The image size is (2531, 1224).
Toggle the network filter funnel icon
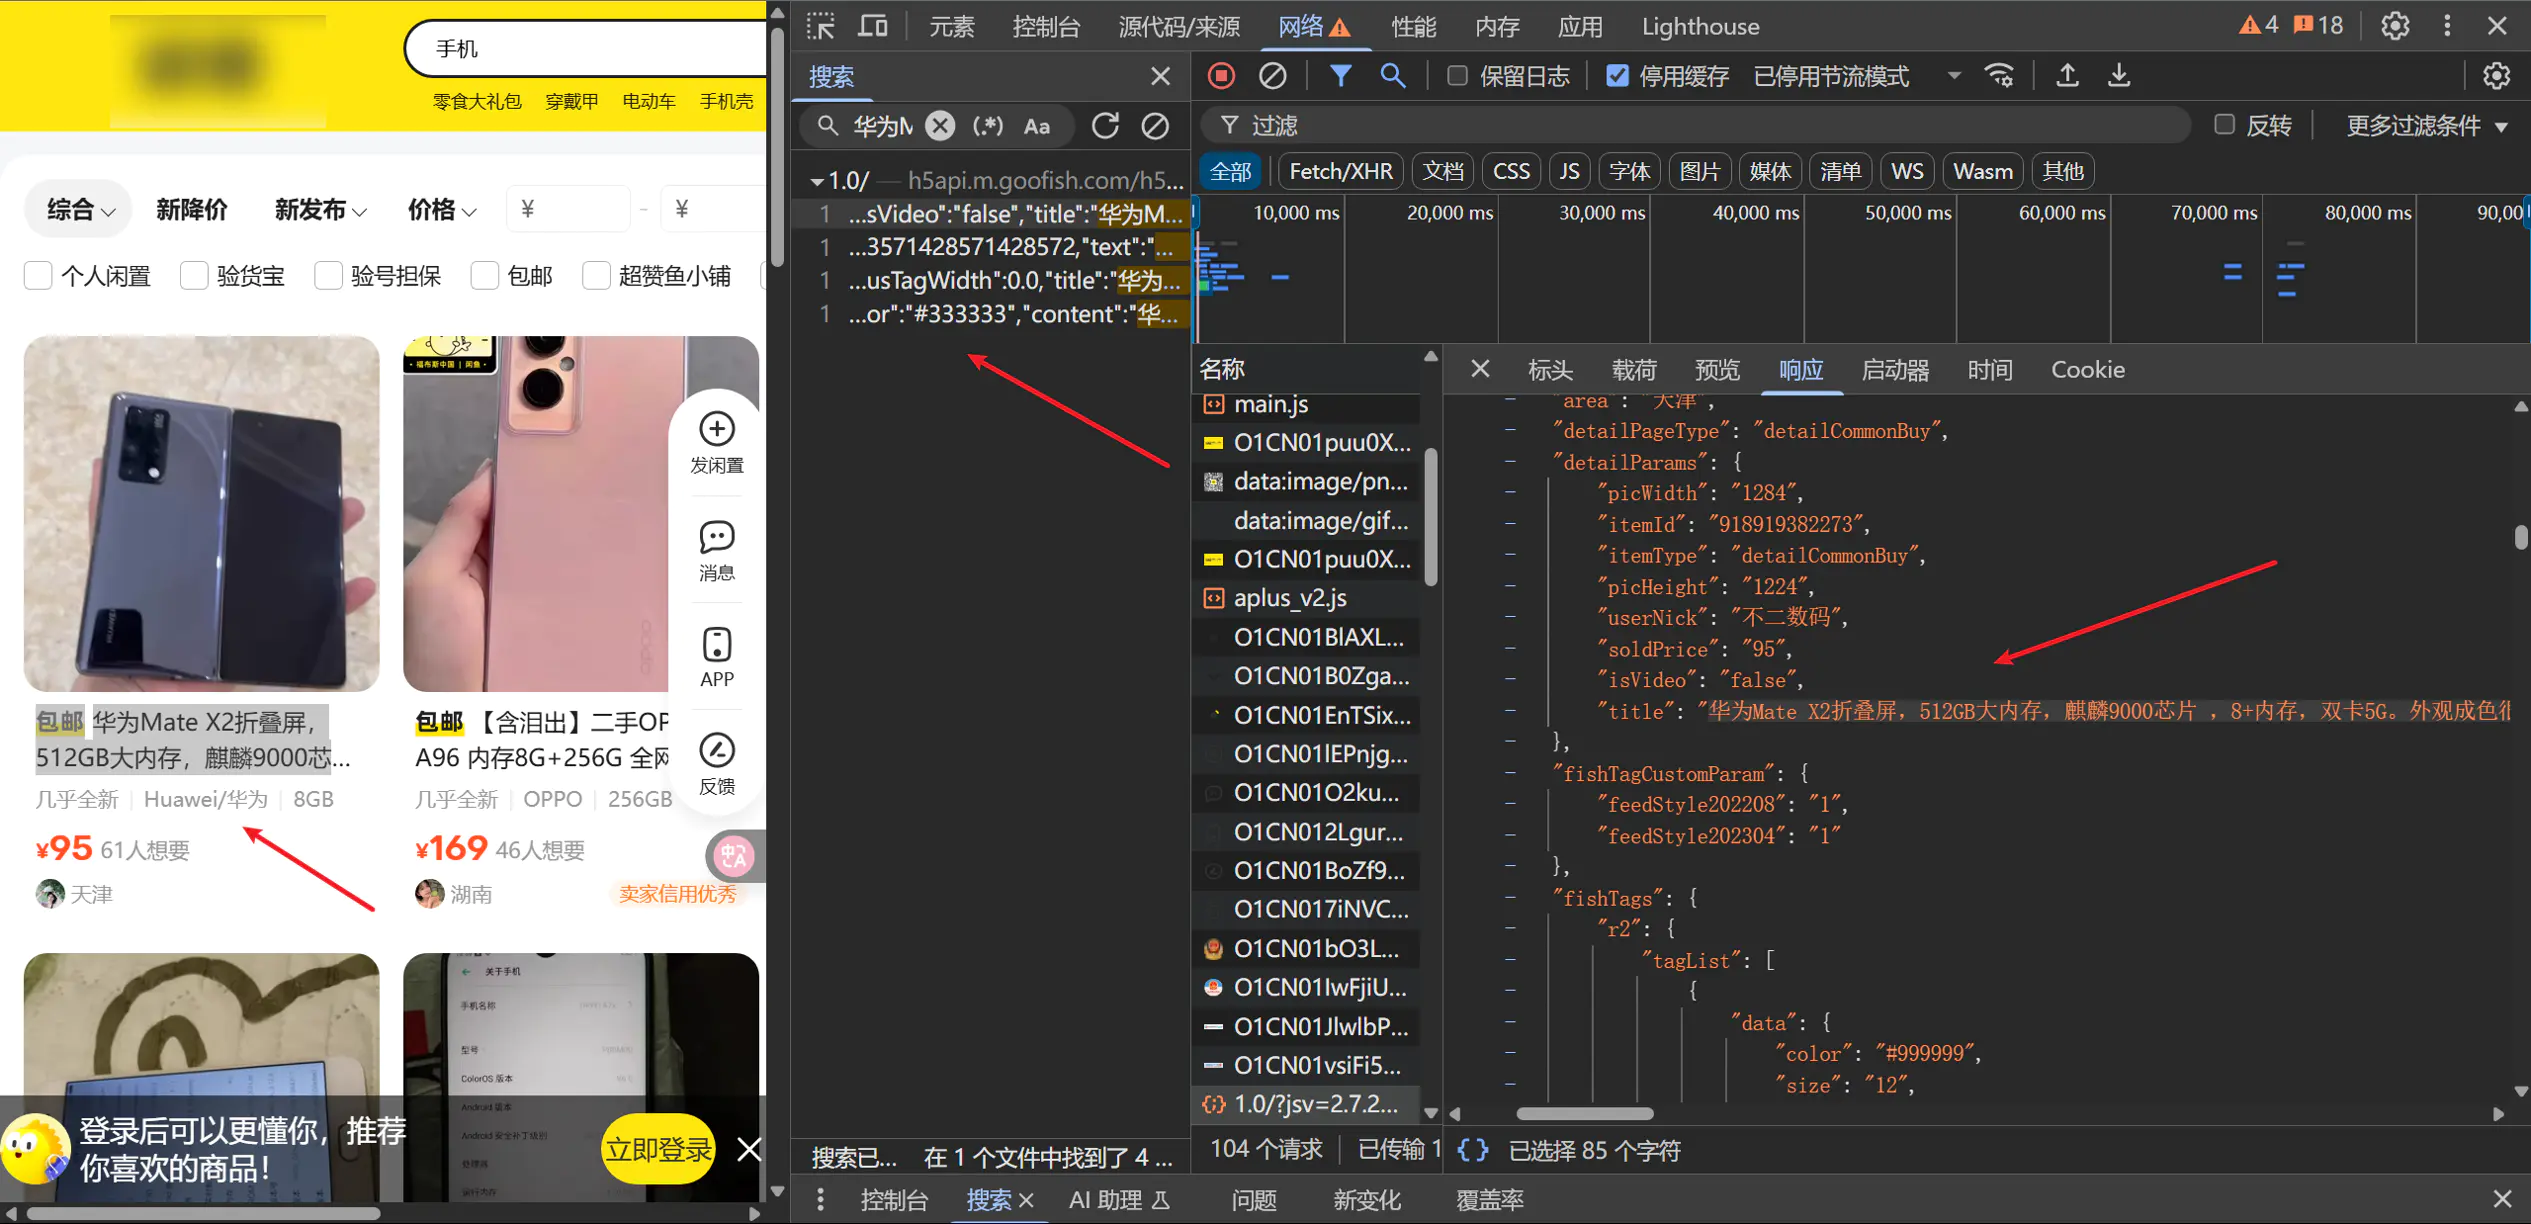tap(1340, 76)
